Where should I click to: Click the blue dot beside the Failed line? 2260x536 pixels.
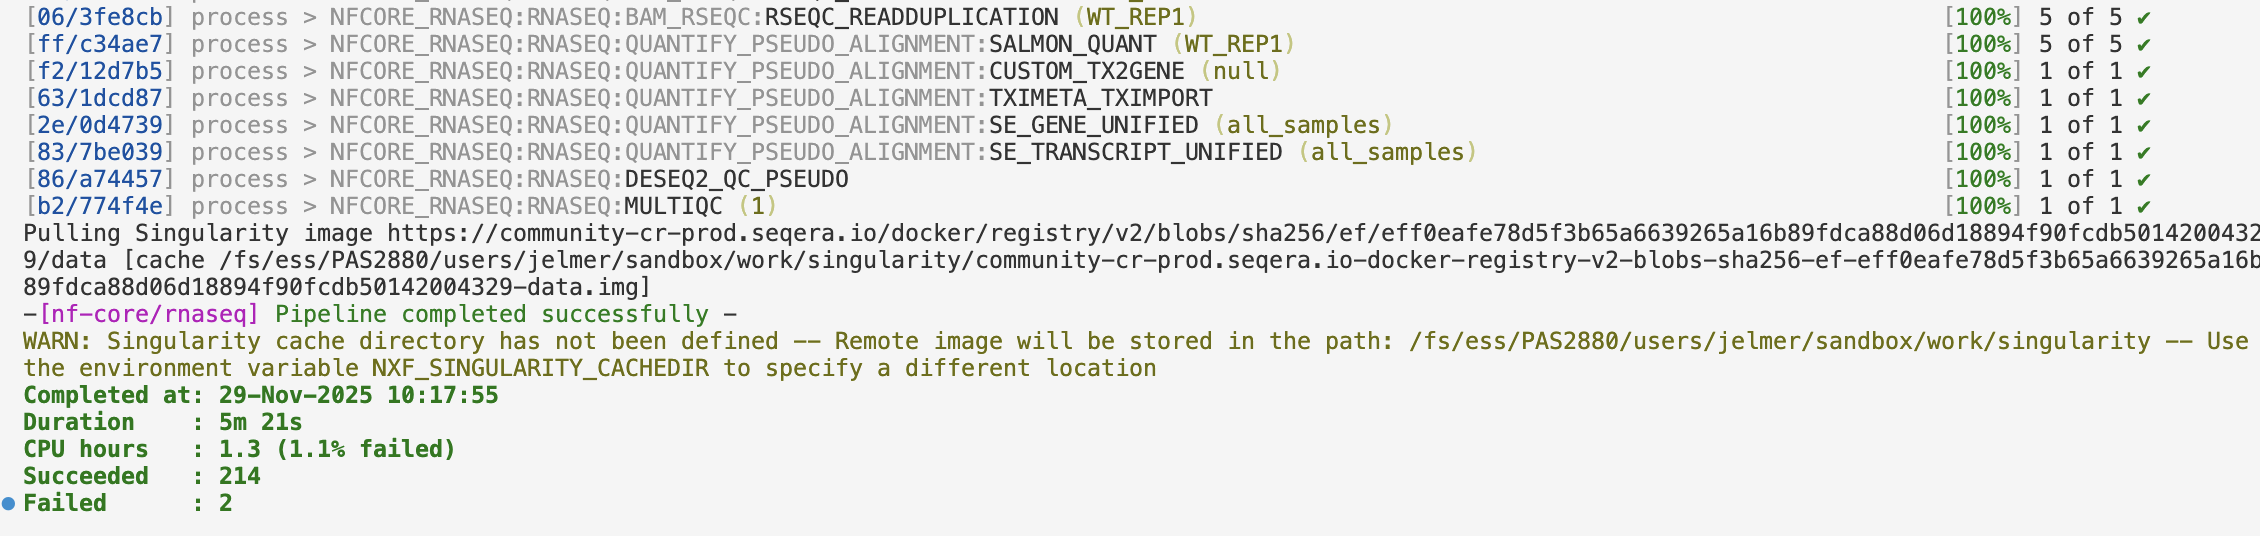coord(9,504)
